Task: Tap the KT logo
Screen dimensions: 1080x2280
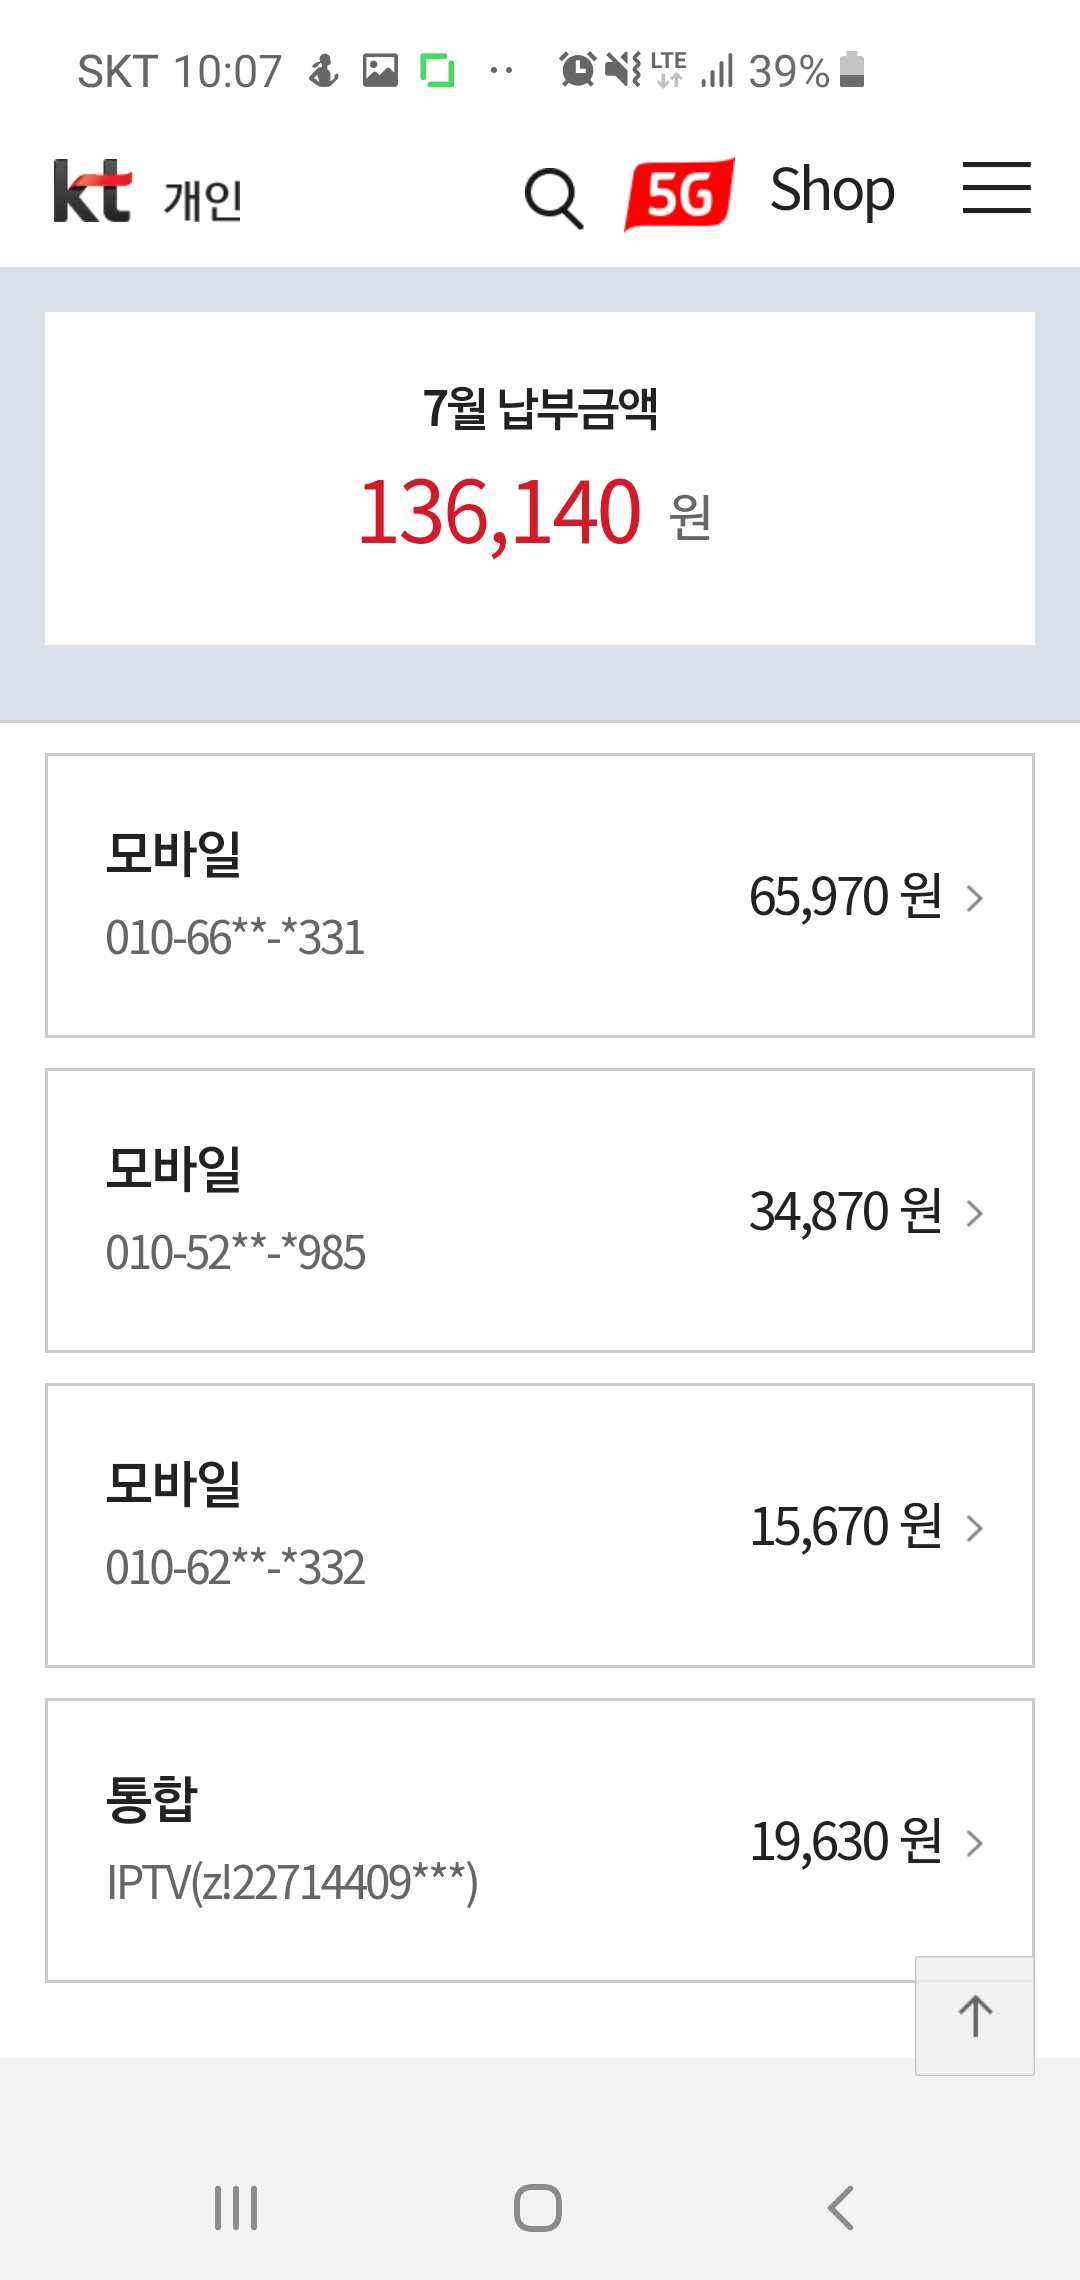Action: [x=92, y=191]
